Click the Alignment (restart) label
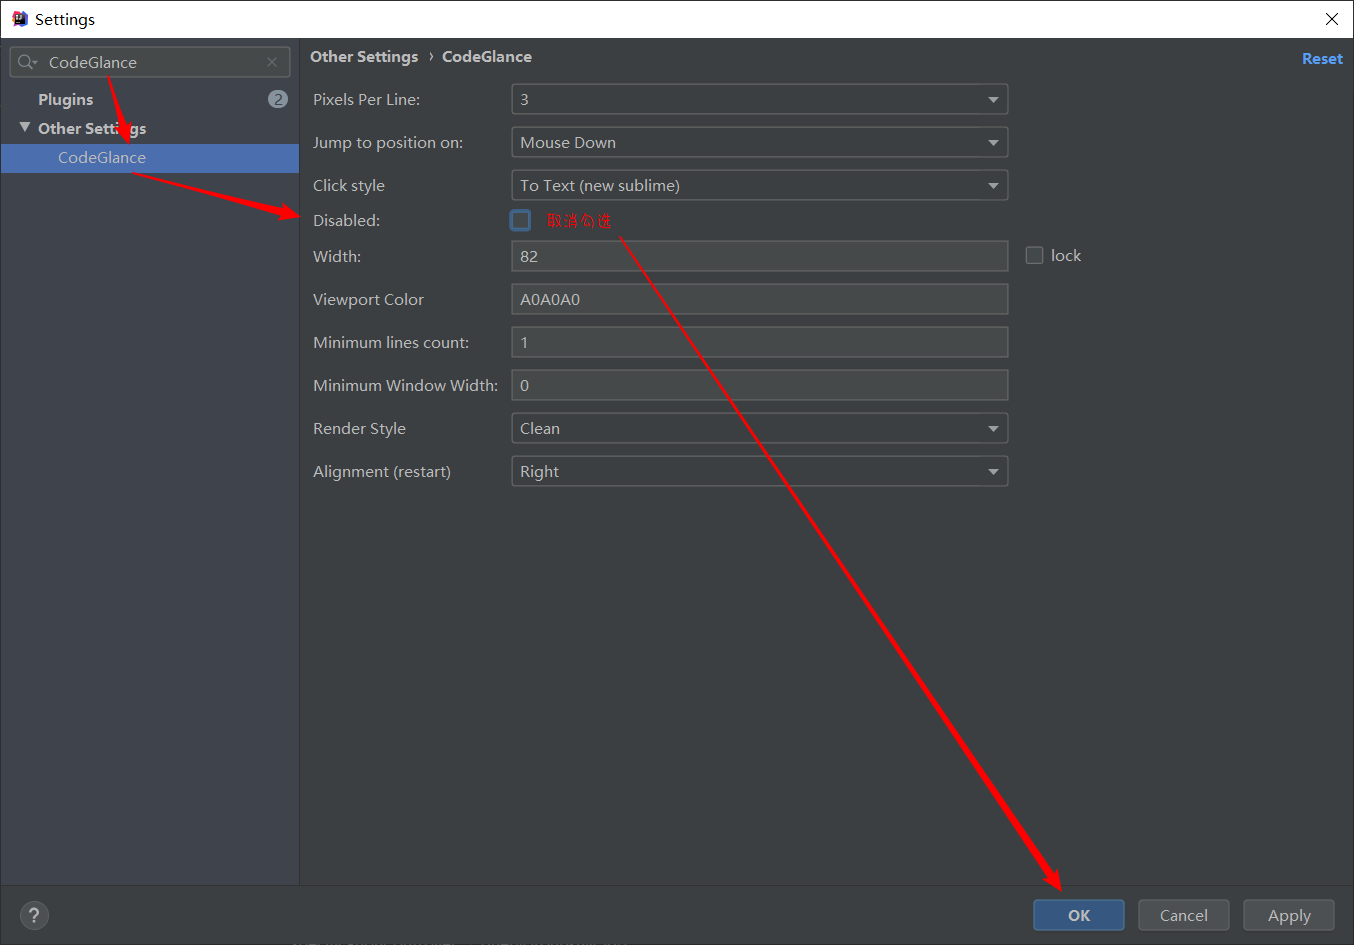This screenshot has height=945, width=1354. [x=382, y=471]
